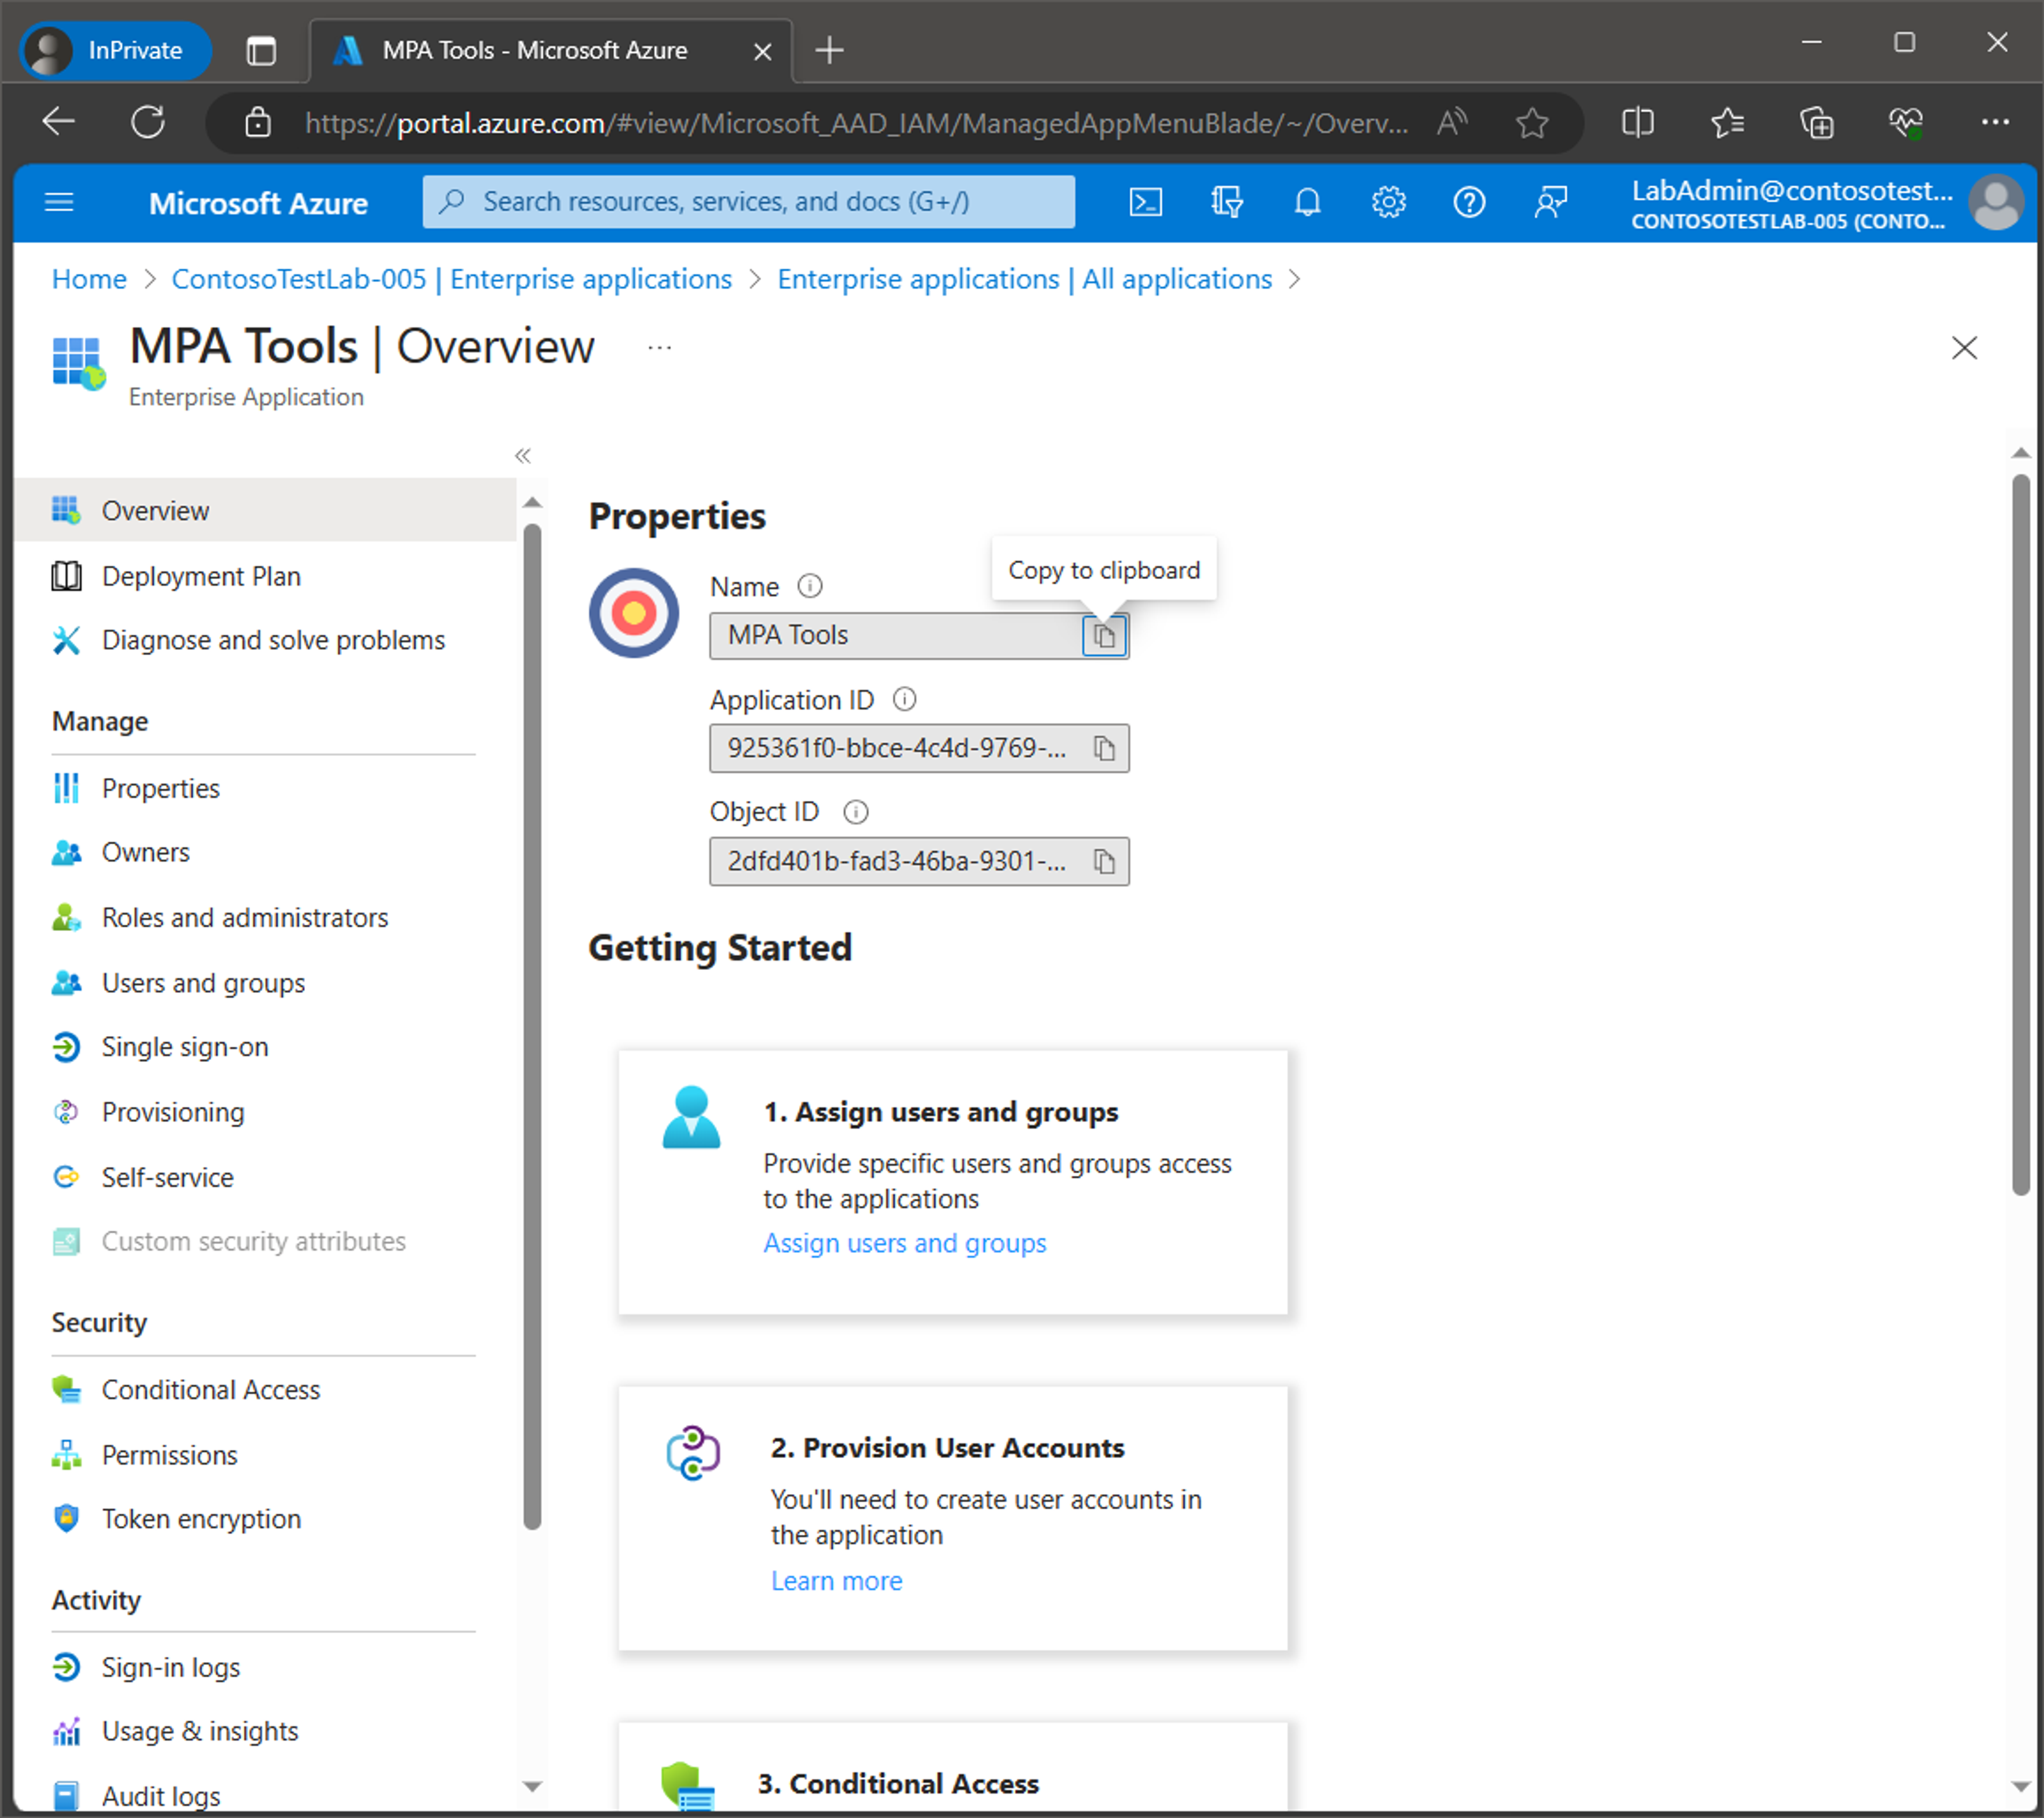
Task: Copy the Object ID to clipboard
Action: pyautogui.click(x=1104, y=862)
